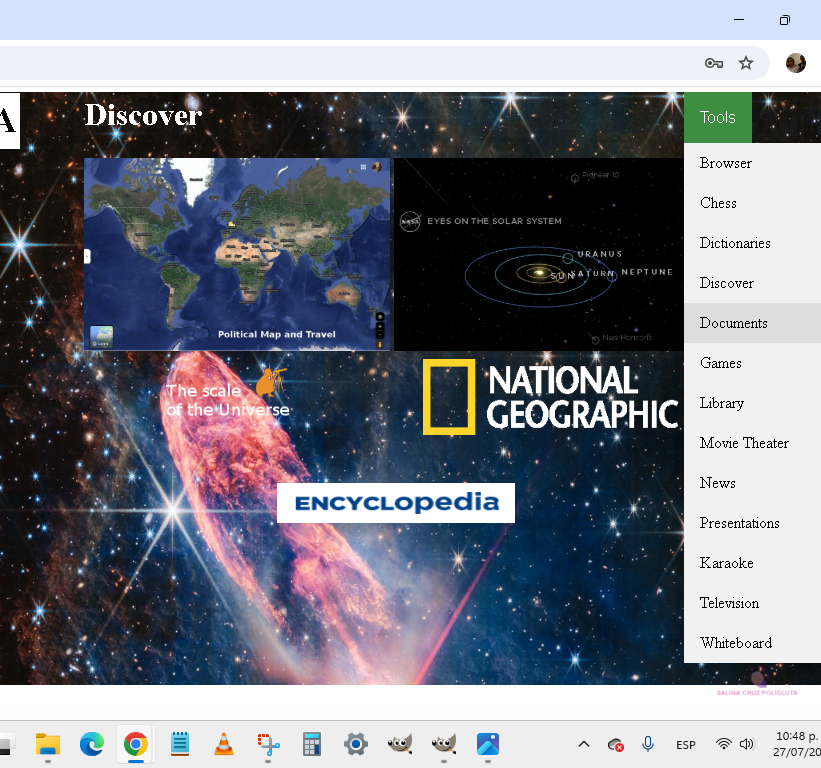Click the ENCYCLOPEDIA banner
The image size is (821, 768).
point(396,503)
